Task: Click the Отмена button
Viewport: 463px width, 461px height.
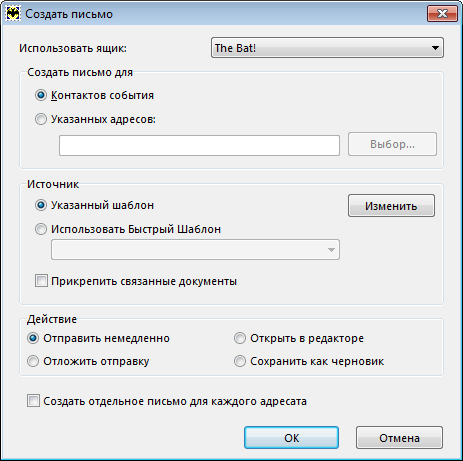Action: [399, 438]
